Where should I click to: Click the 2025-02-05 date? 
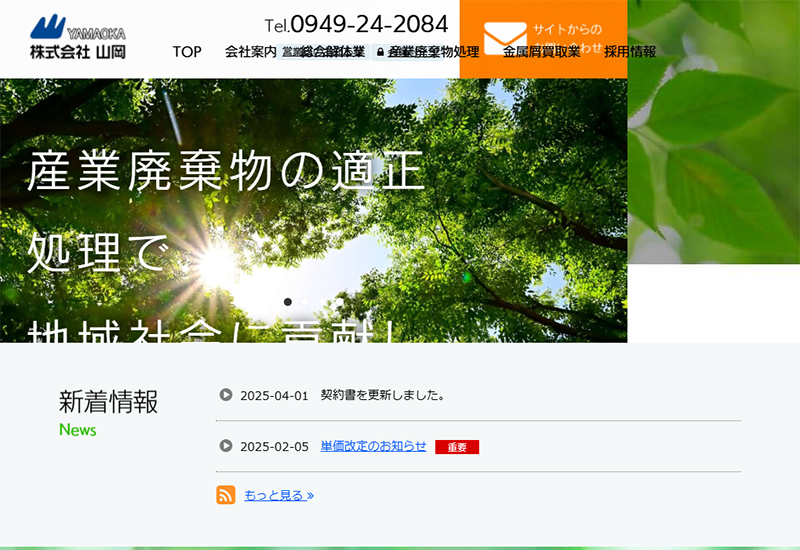point(274,447)
